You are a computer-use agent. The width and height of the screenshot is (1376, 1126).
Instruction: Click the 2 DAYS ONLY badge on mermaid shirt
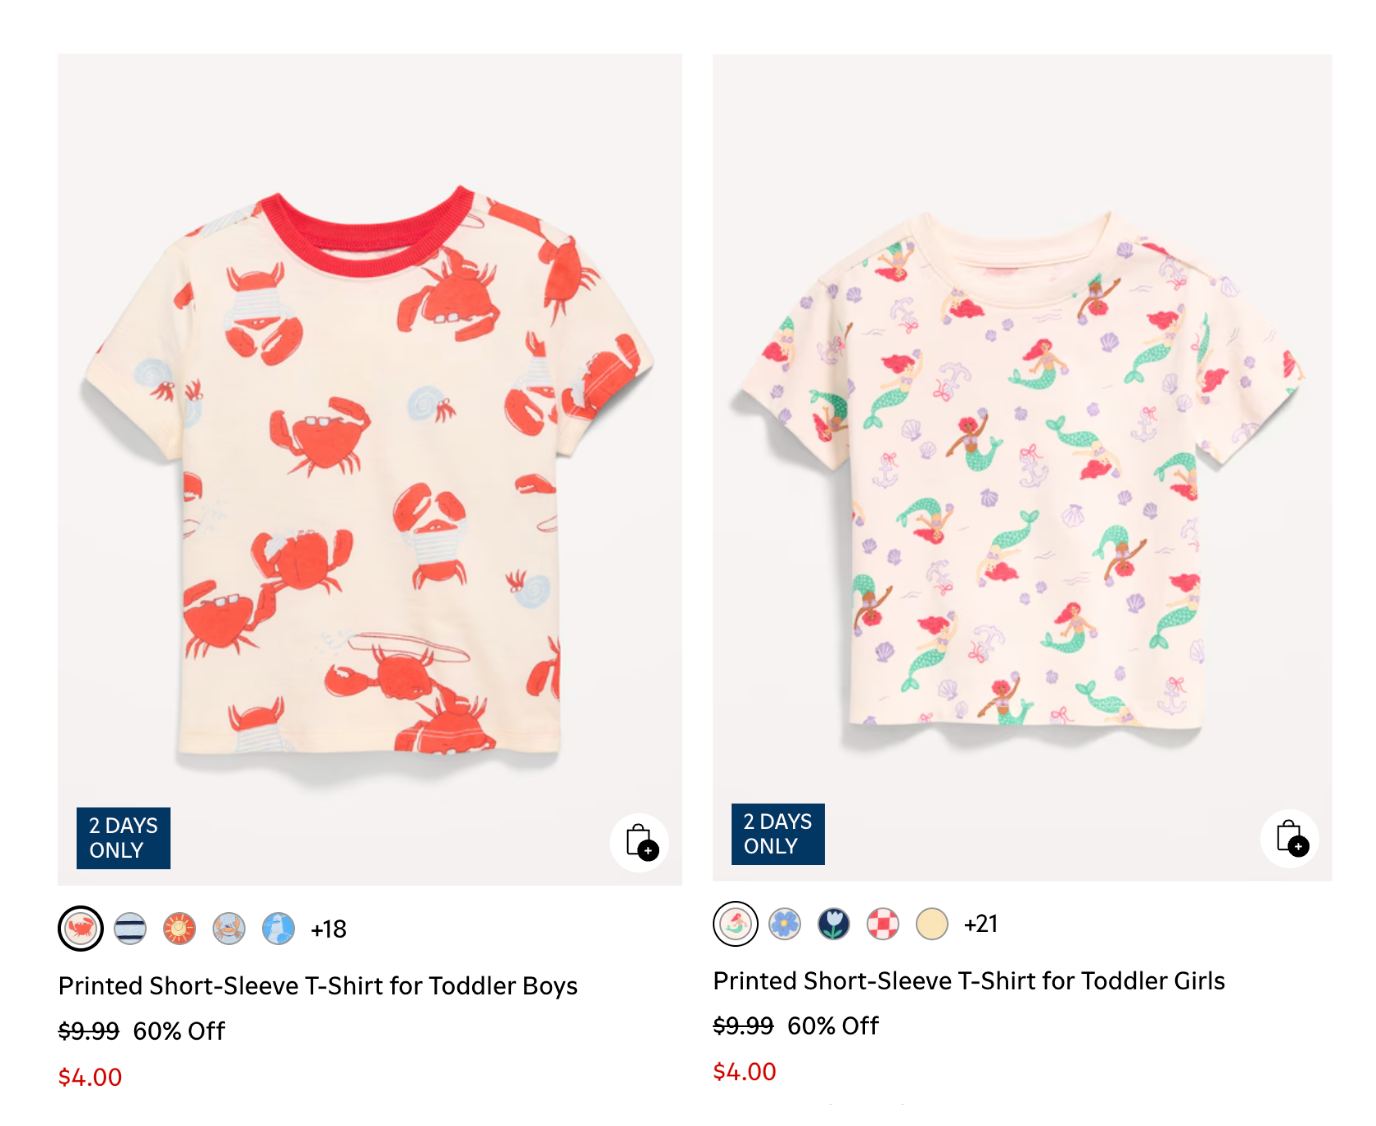click(778, 834)
